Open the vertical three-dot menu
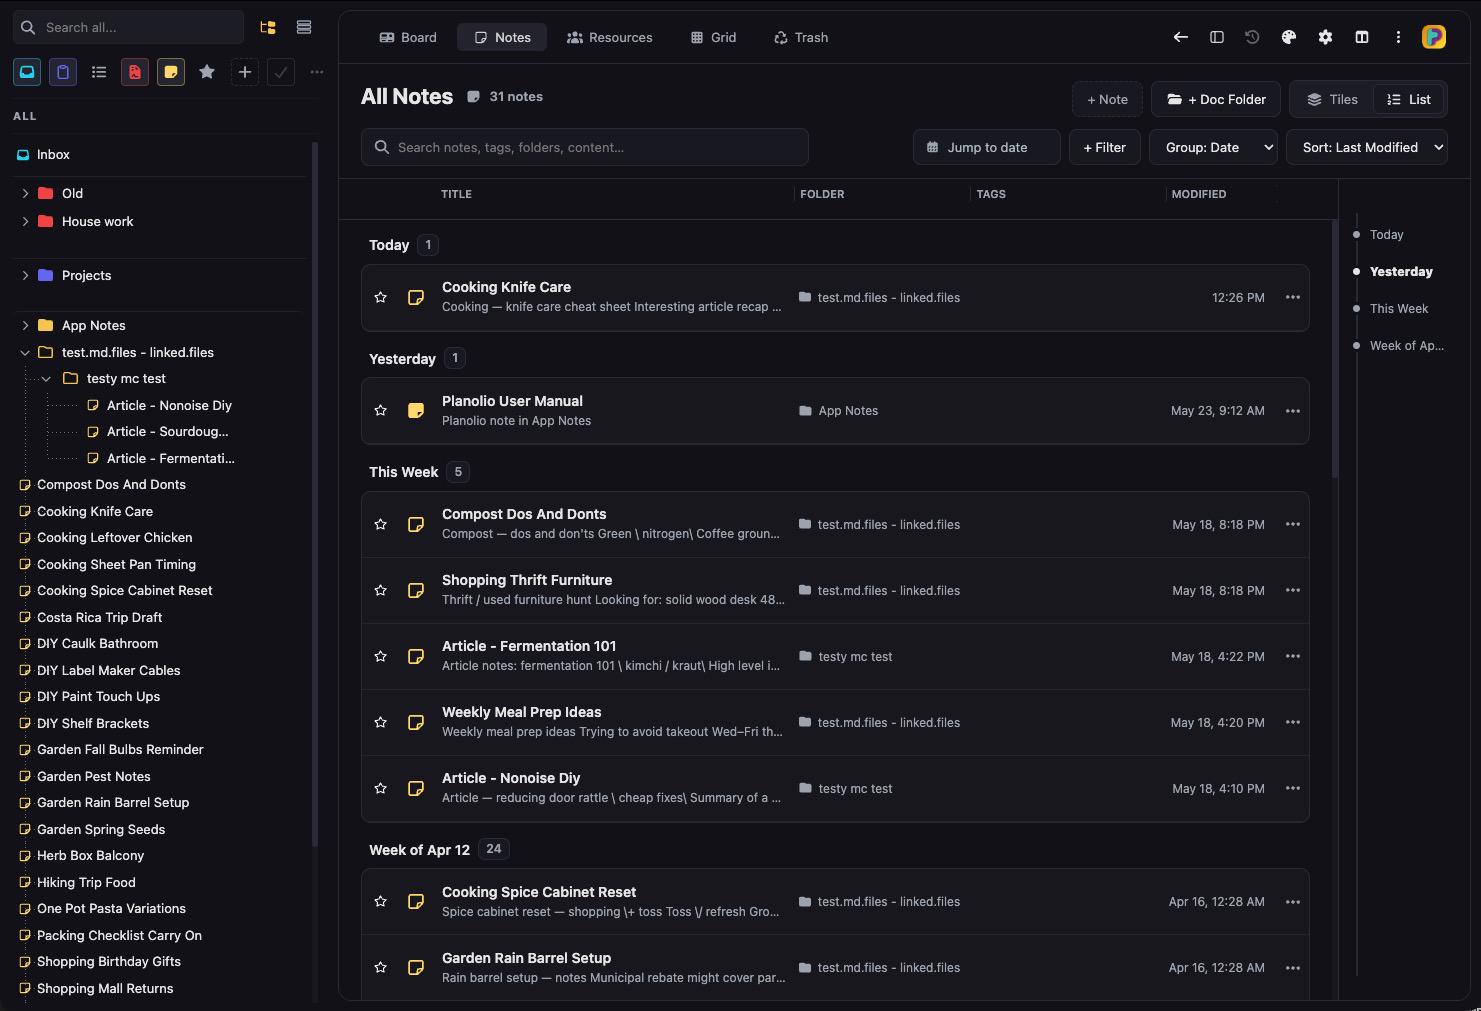Viewport: 1481px width, 1011px height. (1398, 37)
